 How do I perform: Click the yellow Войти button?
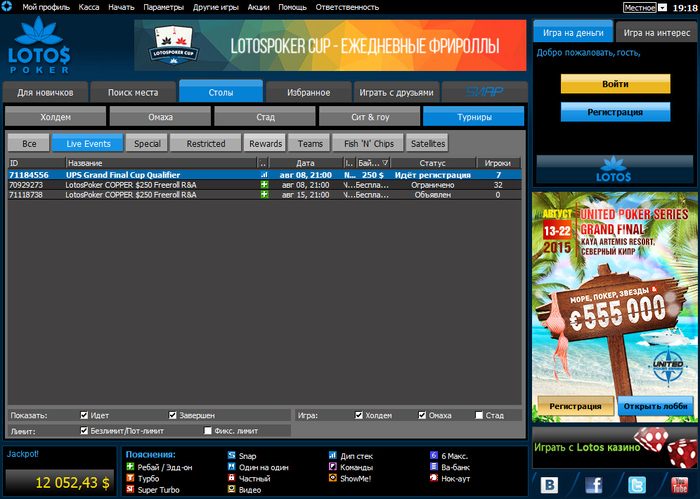(615, 84)
